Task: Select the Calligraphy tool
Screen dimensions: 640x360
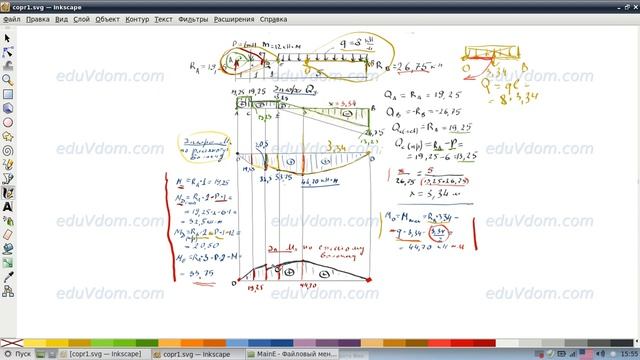Action: 7,193
